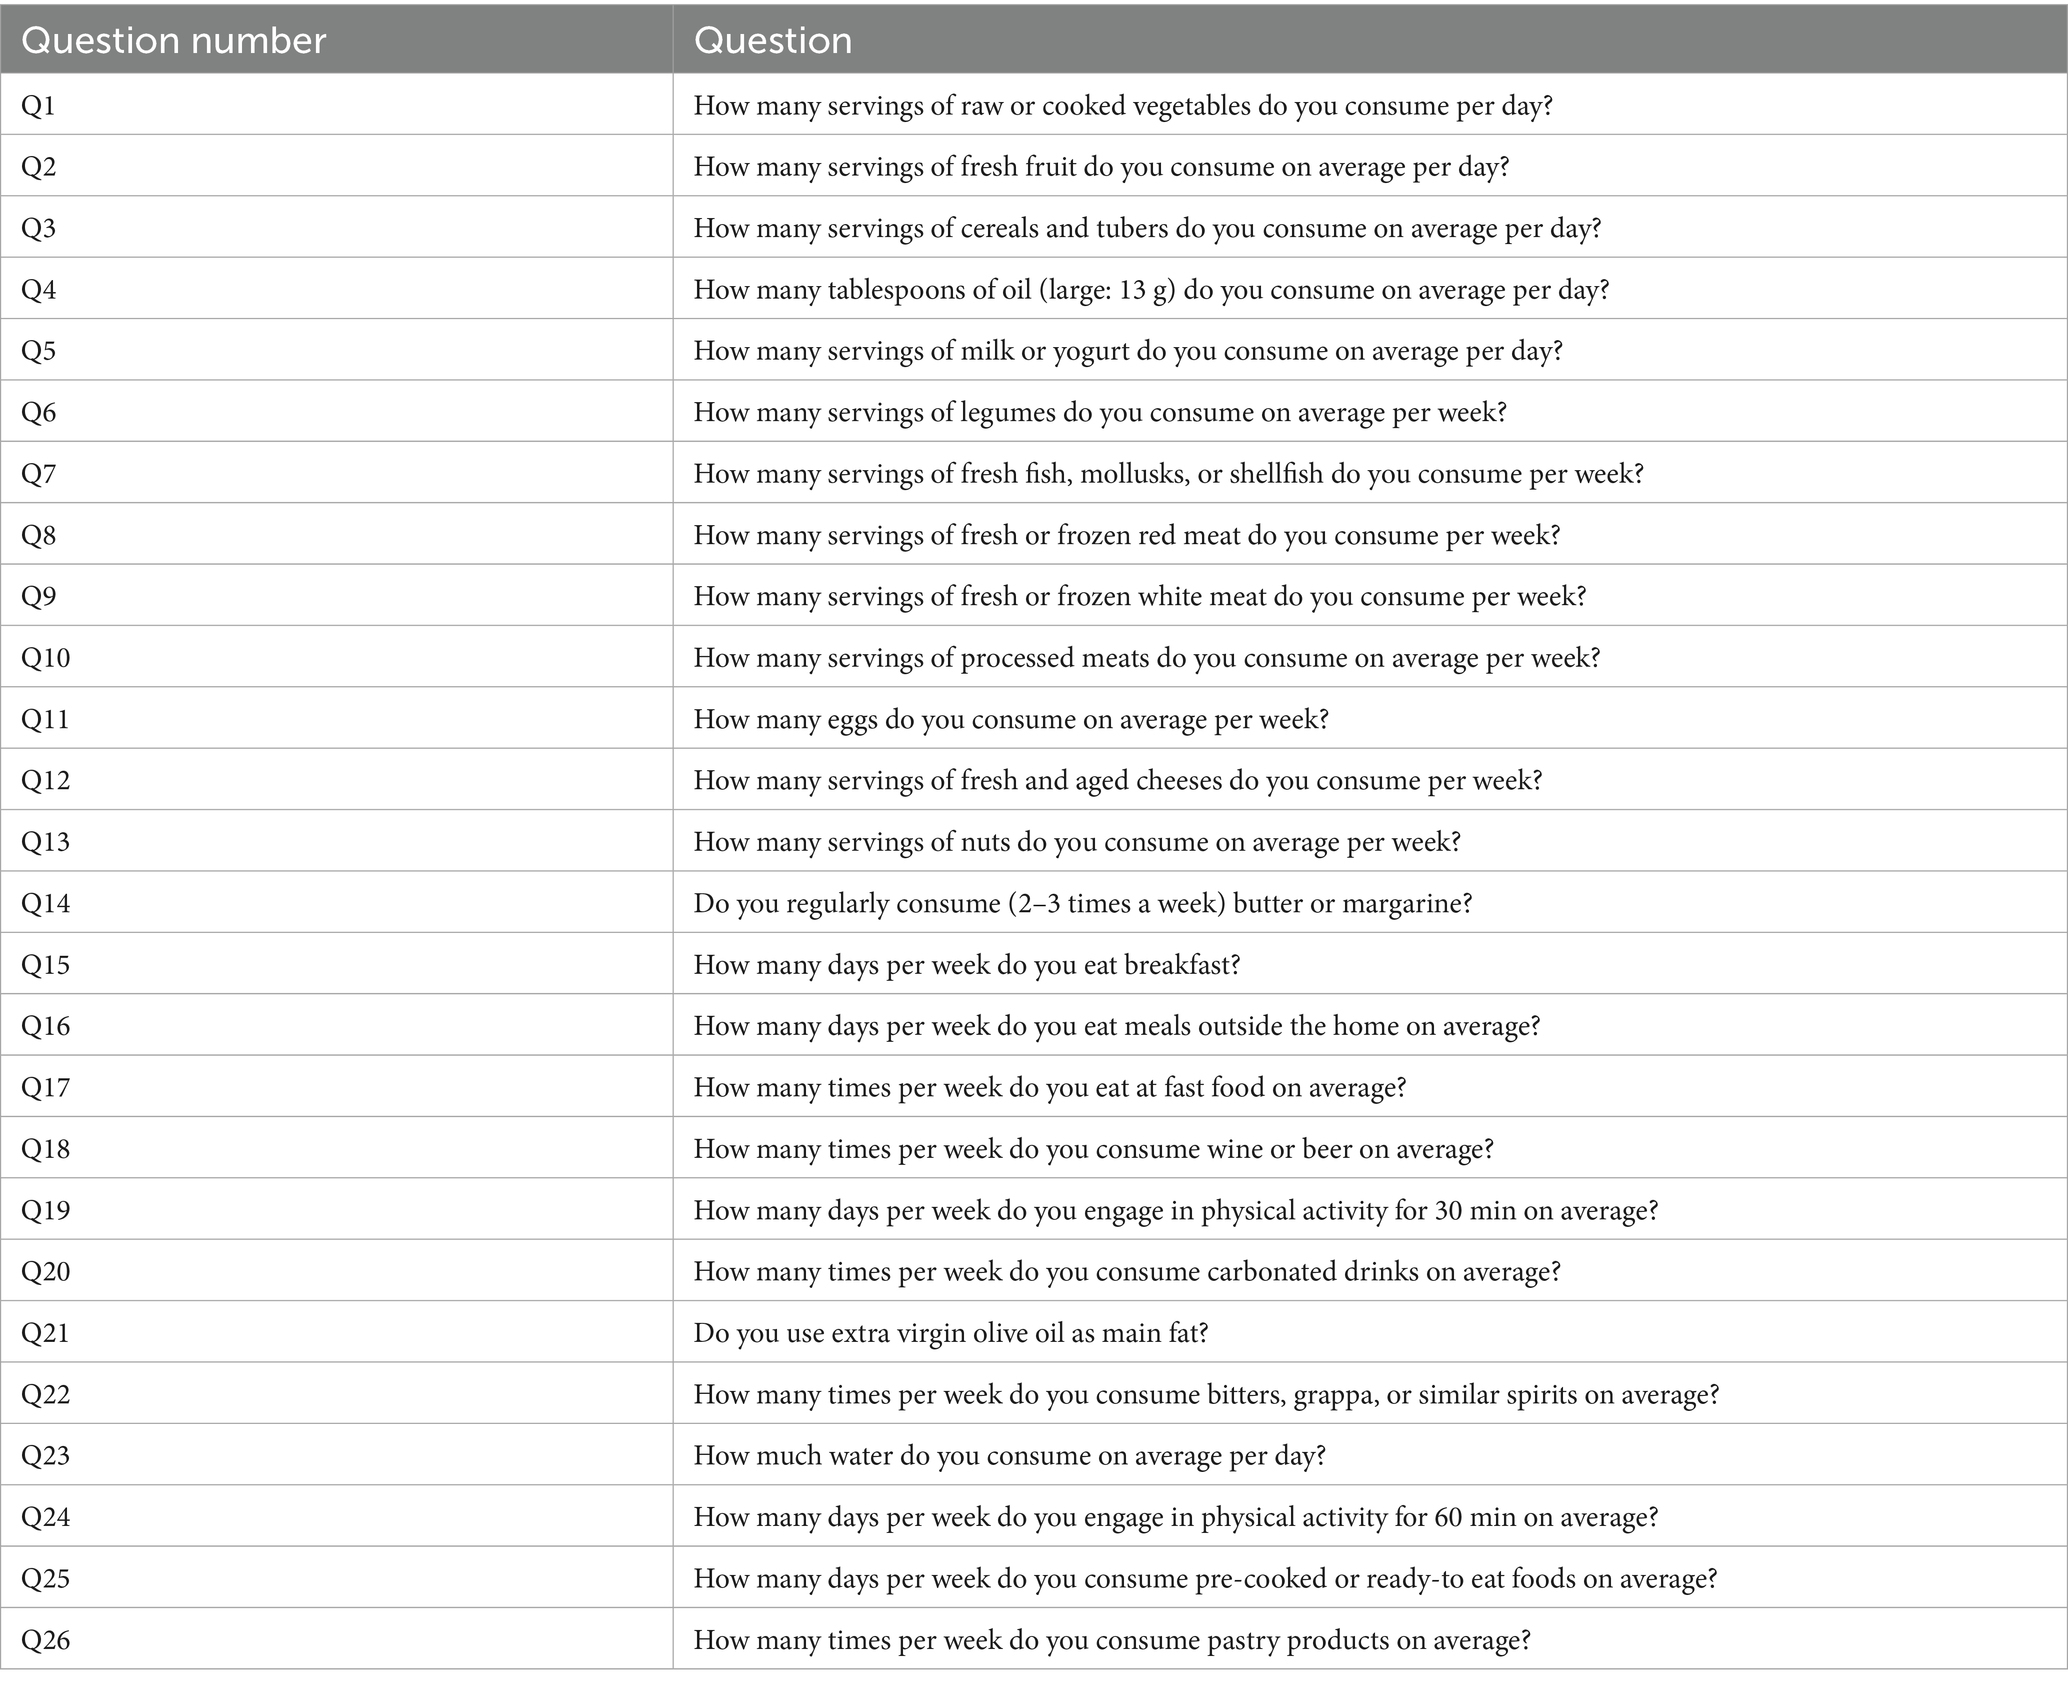Click the pastry products question text
2068x1687 pixels.
tap(1111, 1639)
